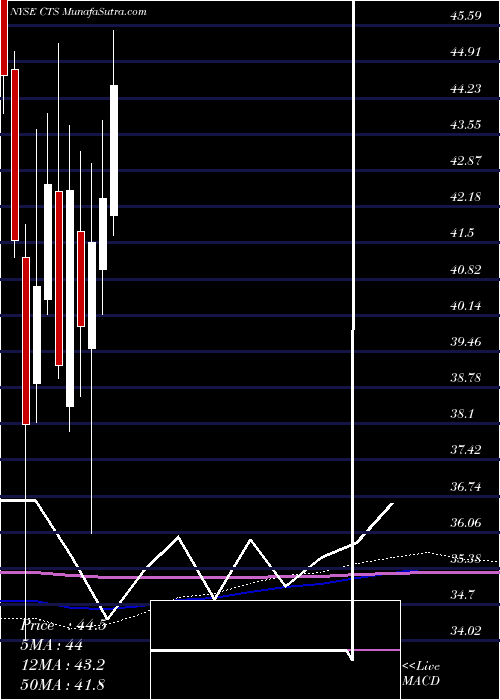
Task: Click the 40.82 price axis label
Action: click(466, 269)
